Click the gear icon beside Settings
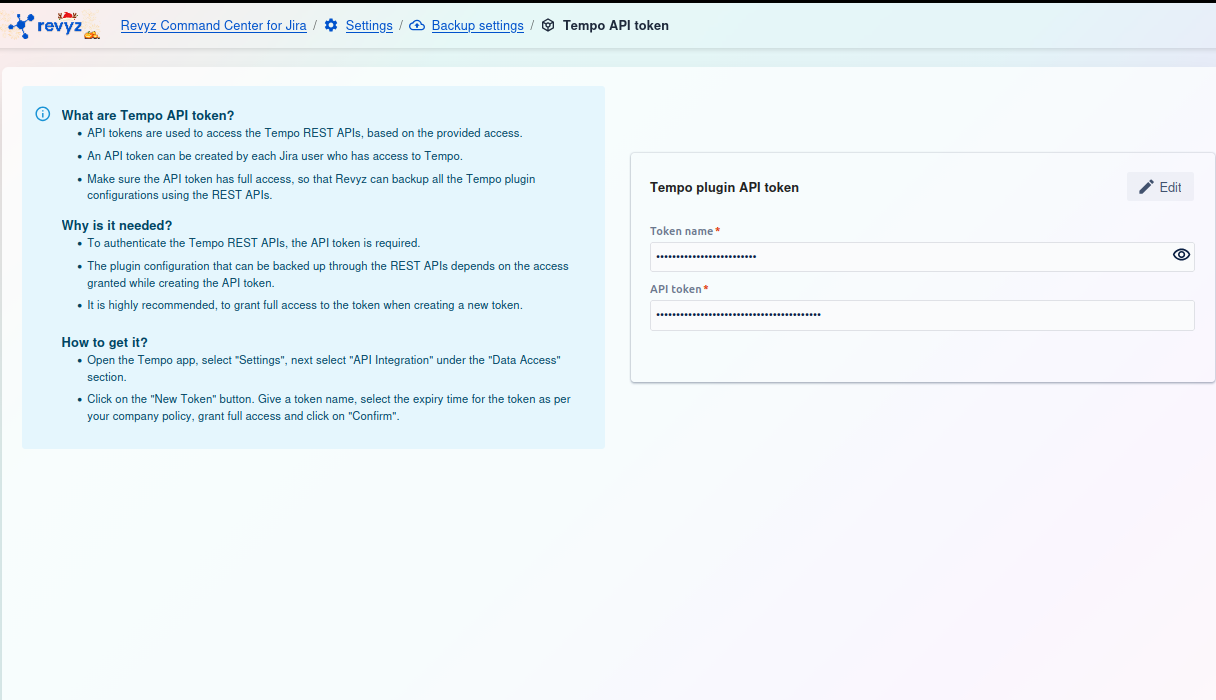Viewport: 1216px width, 700px height. [331, 25]
